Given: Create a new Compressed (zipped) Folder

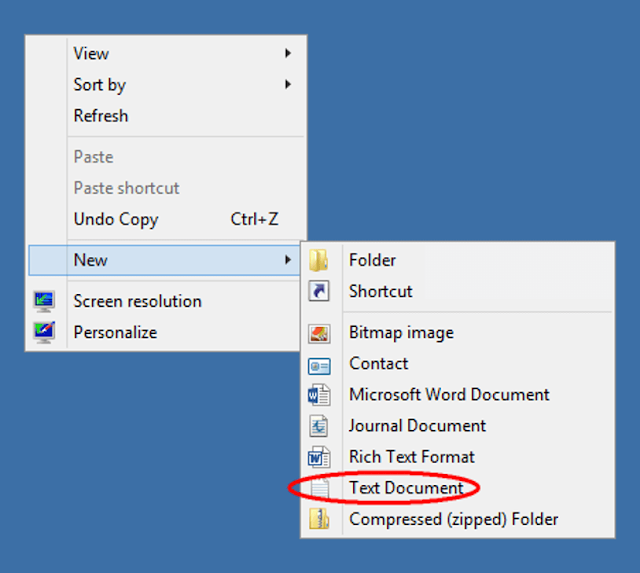Looking at the screenshot, I should pos(458,519).
